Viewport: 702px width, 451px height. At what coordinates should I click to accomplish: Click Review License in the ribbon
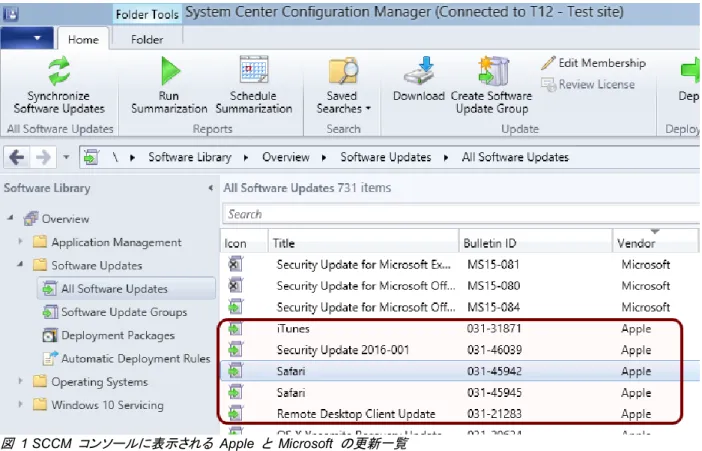tap(588, 84)
